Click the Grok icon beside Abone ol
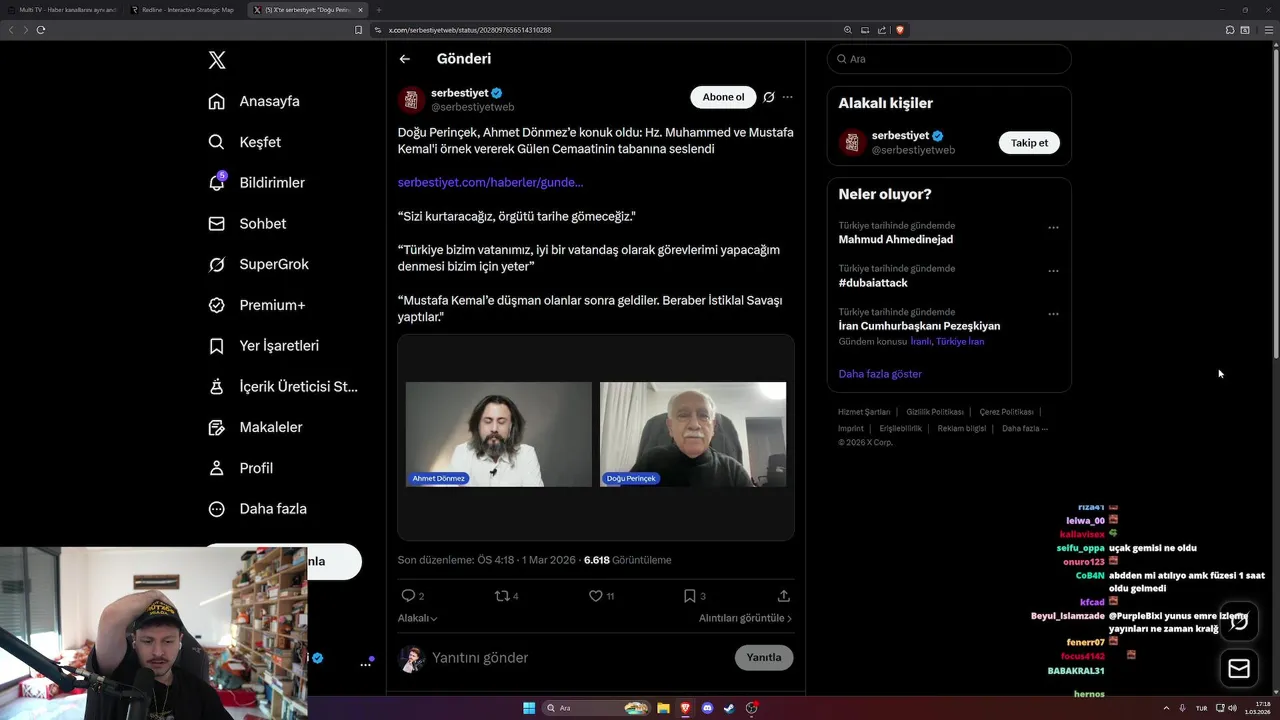The width and height of the screenshot is (1280, 720). [769, 97]
